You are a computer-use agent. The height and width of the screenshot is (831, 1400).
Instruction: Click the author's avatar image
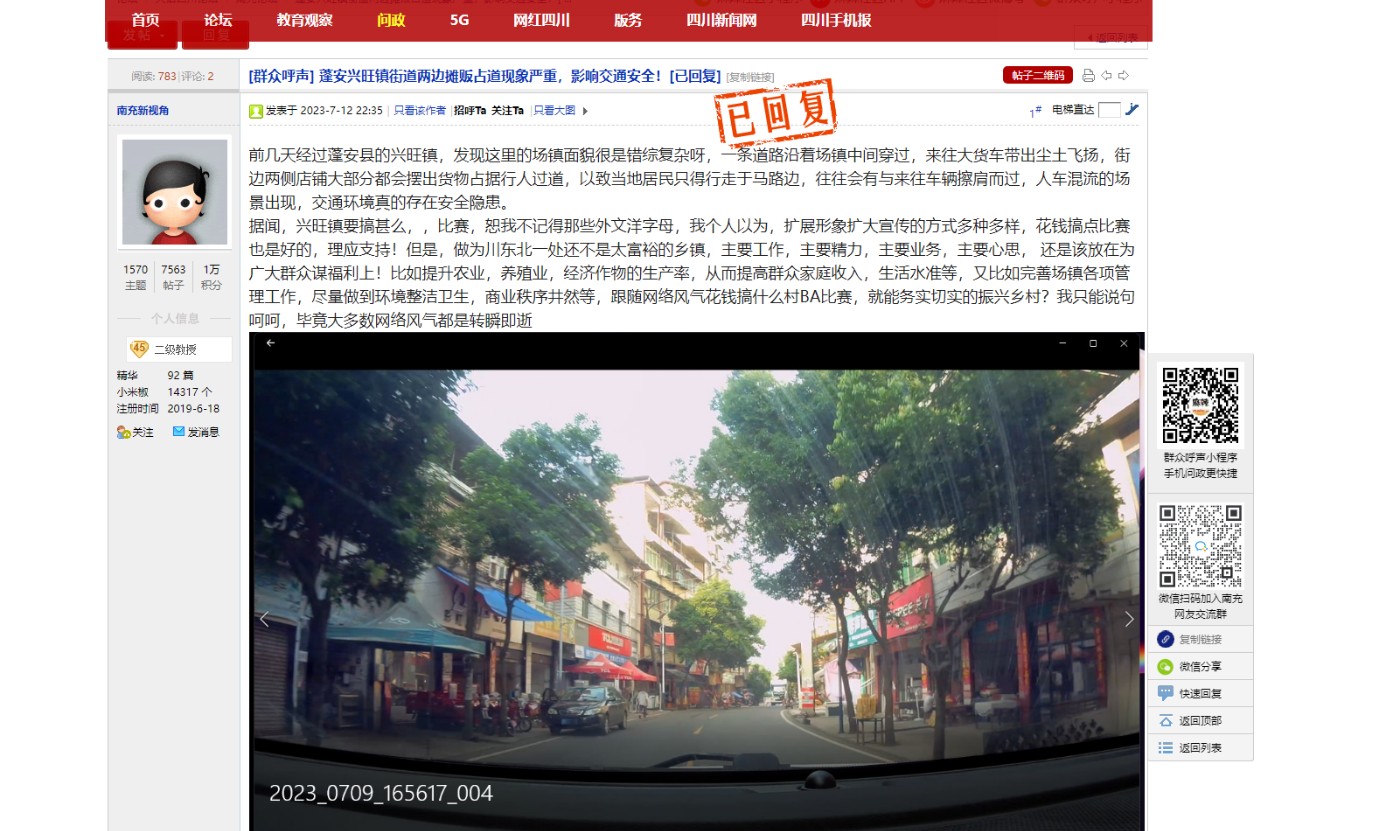[174, 192]
